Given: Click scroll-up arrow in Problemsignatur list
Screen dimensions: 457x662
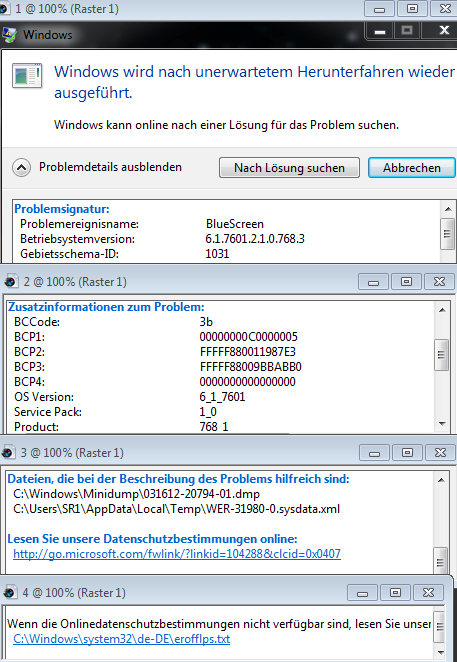Looking at the screenshot, I should point(447,209).
